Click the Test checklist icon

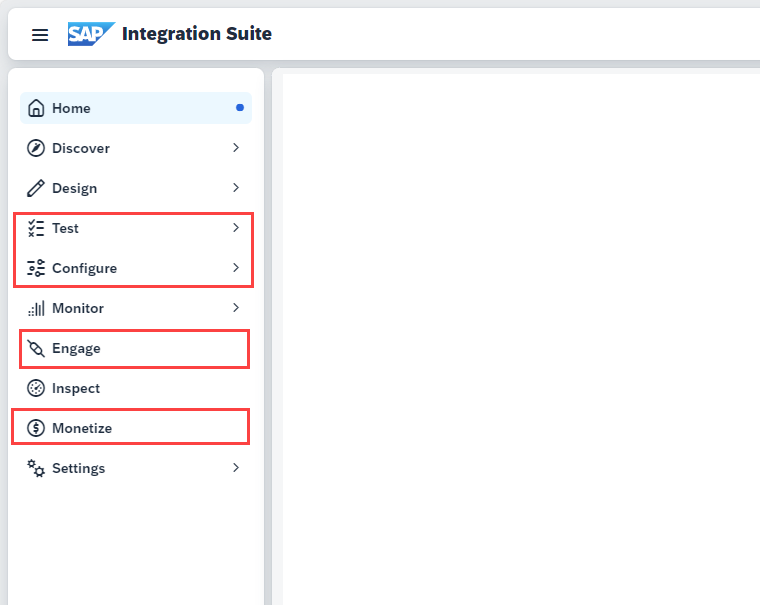pyautogui.click(x=36, y=228)
